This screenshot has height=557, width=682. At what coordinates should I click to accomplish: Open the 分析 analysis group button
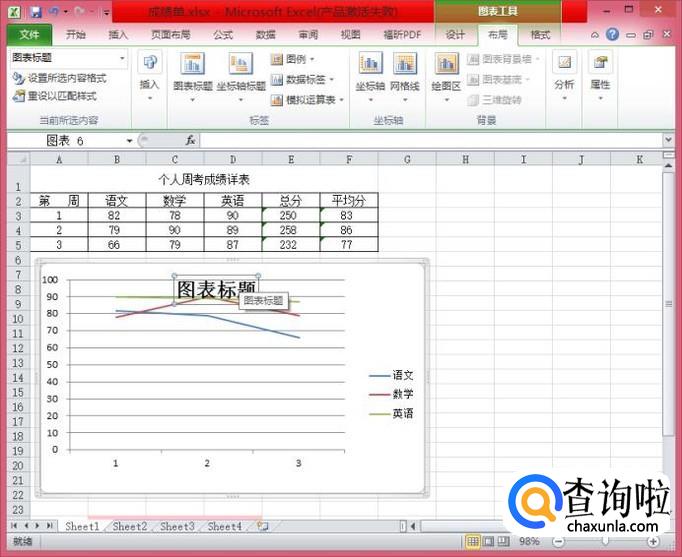tap(564, 77)
